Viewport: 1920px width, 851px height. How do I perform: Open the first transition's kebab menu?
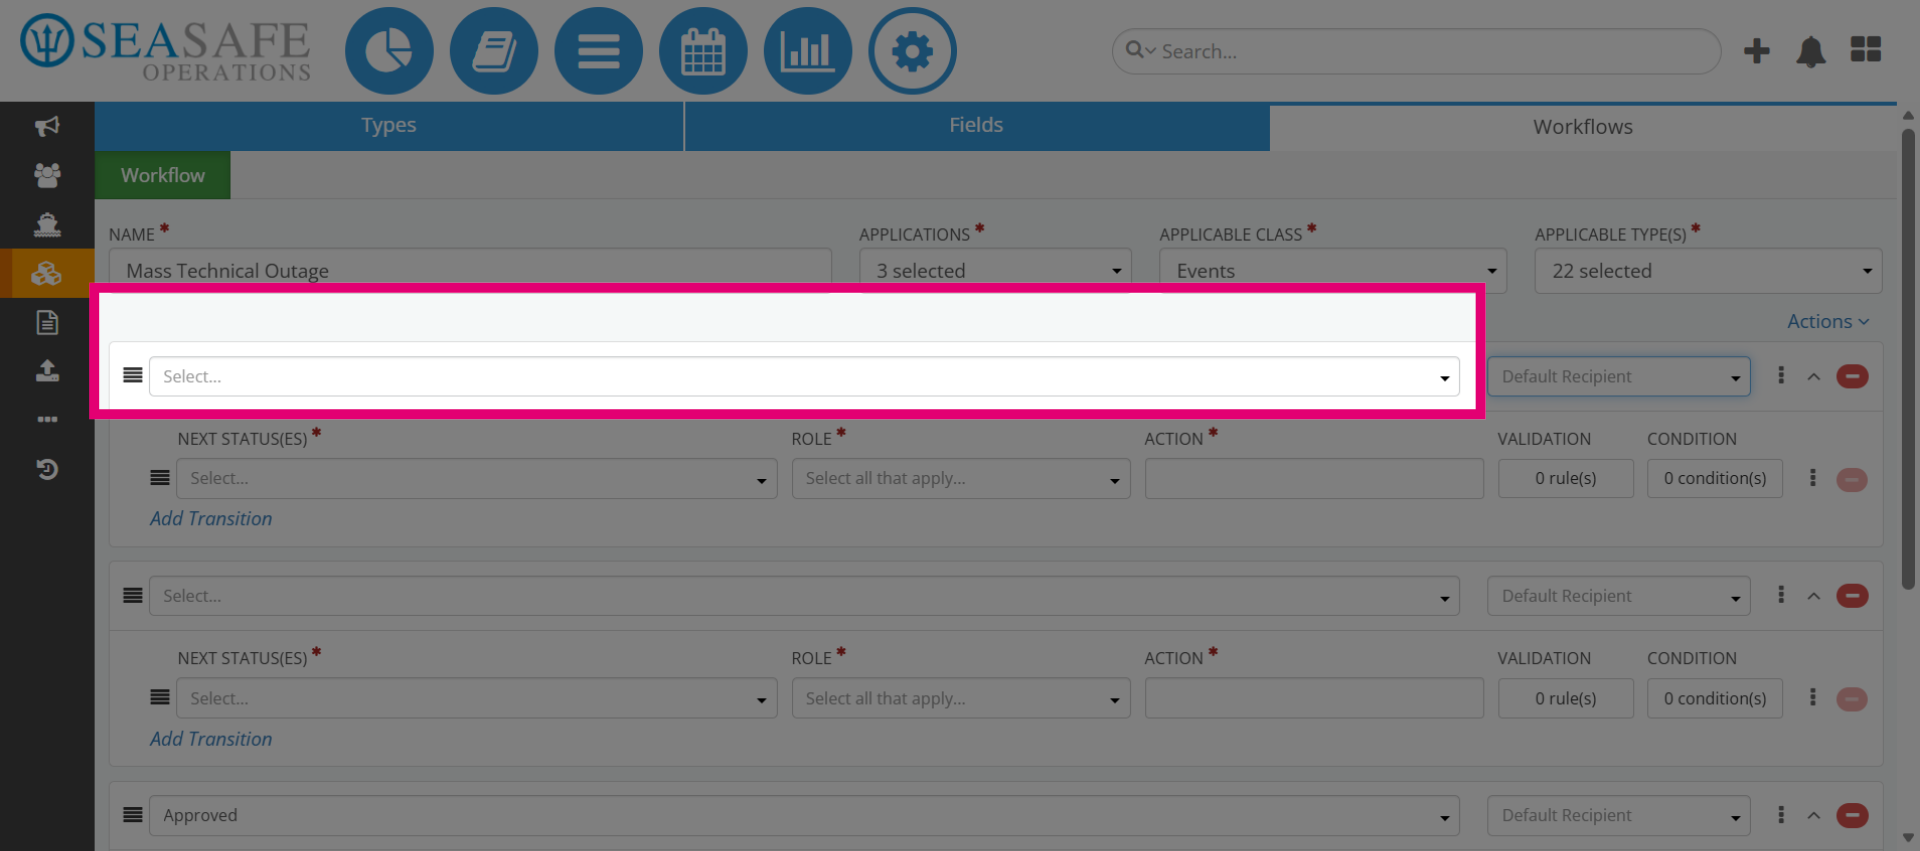(x=1813, y=478)
